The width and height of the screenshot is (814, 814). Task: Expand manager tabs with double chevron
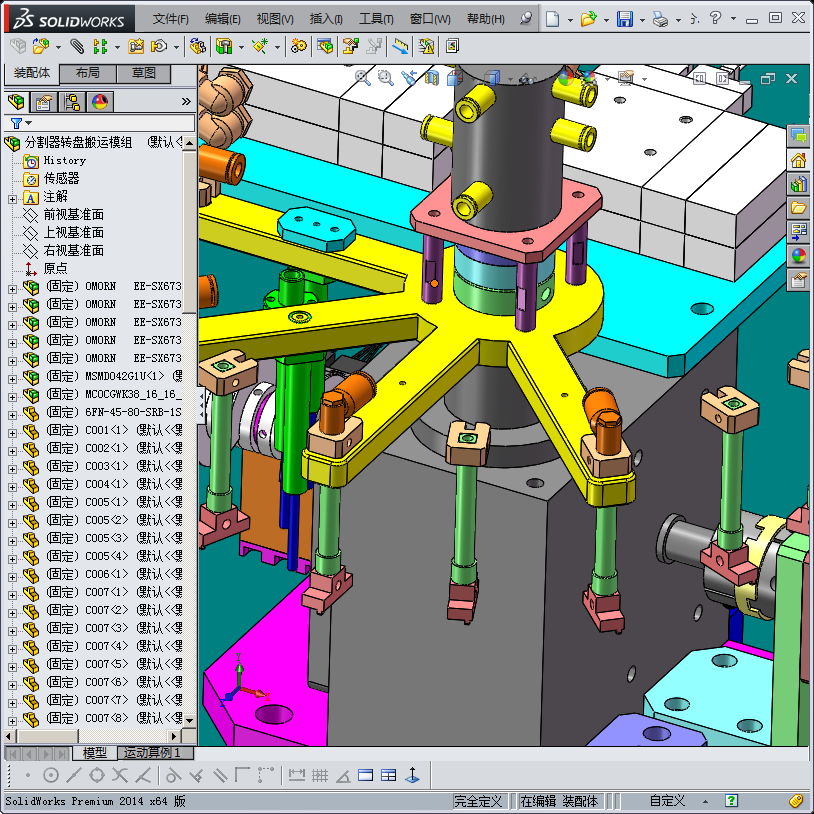click(x=186, y=102)
